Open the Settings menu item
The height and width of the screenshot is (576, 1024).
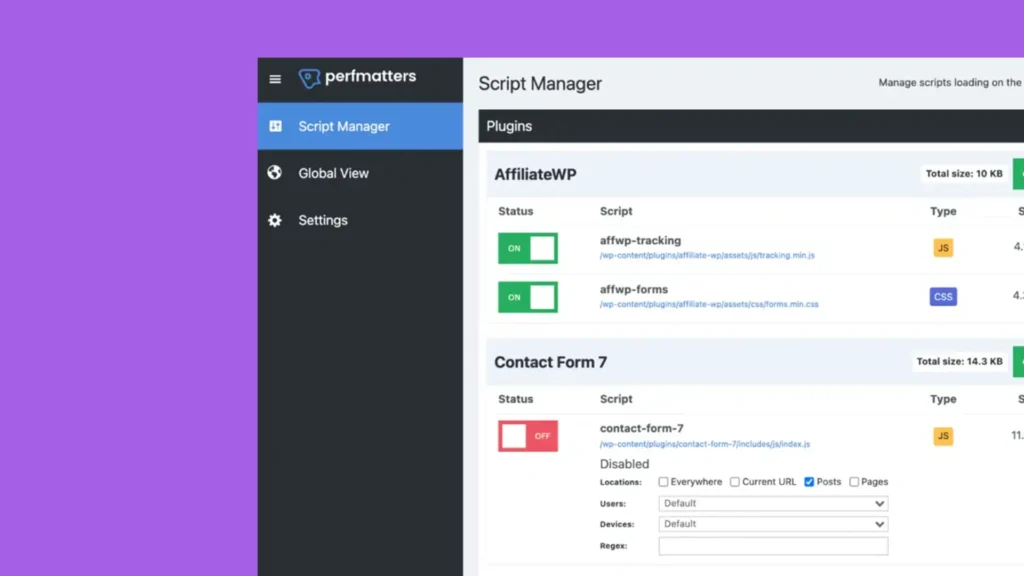323,220
